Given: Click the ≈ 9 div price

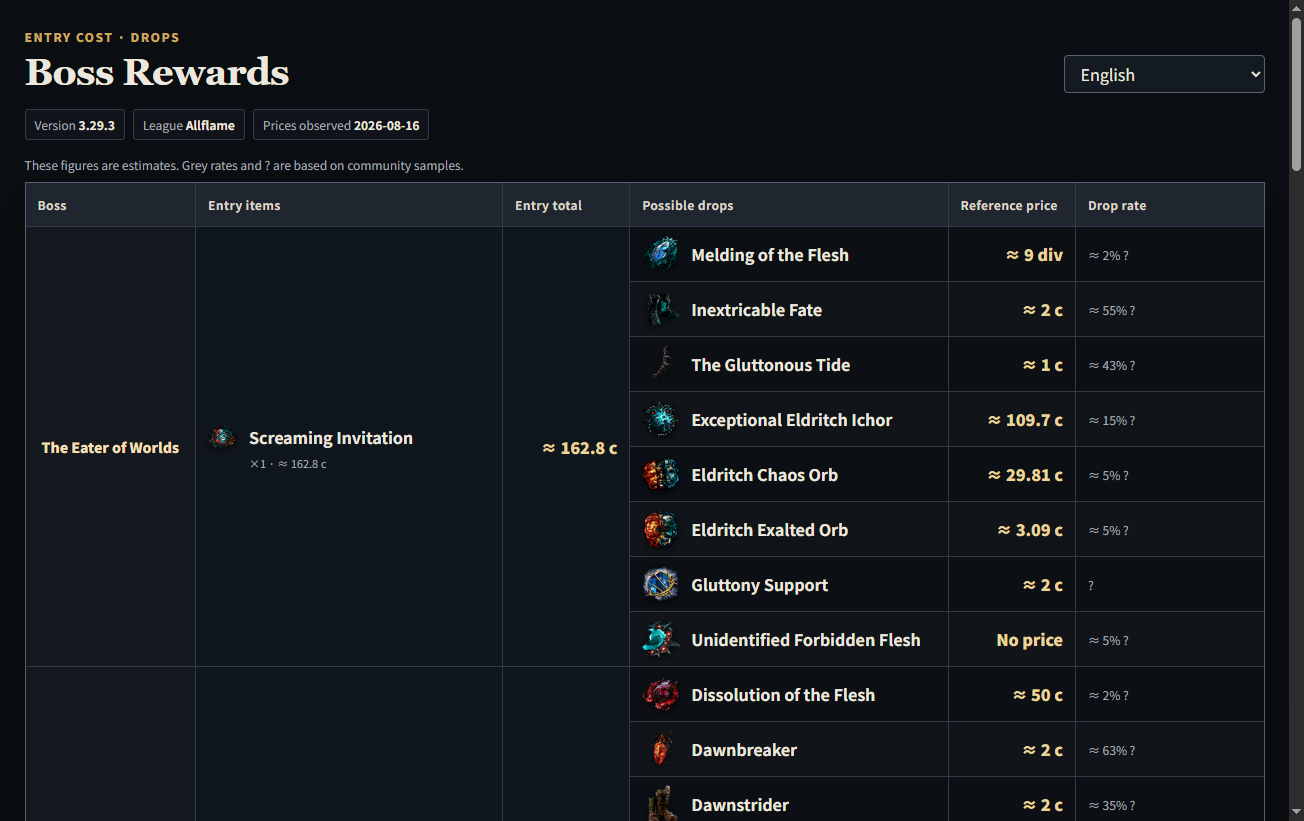Looking at the screenshot, I should pyautogui.click(x=1034, y=255).
